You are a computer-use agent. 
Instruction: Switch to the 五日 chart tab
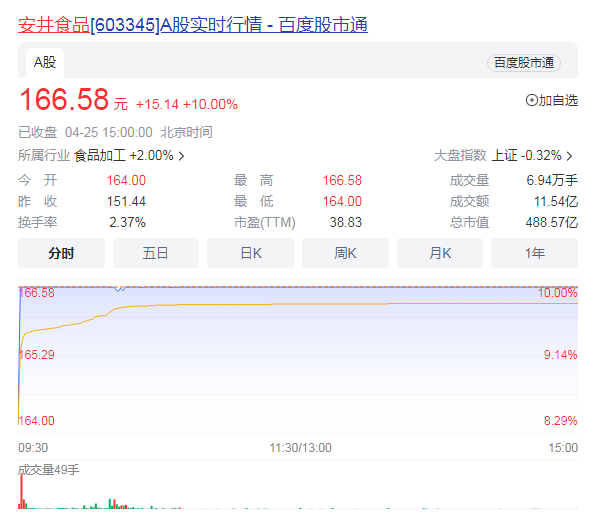[x=155, y=253]
